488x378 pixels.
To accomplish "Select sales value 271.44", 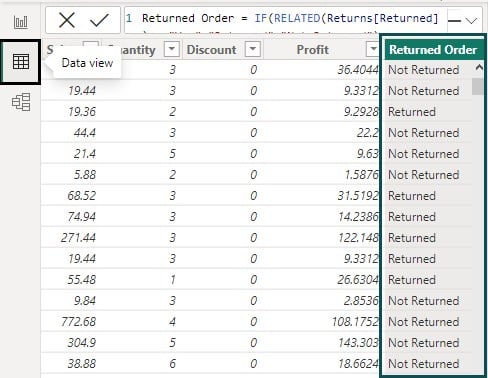I will coord(78,238).
